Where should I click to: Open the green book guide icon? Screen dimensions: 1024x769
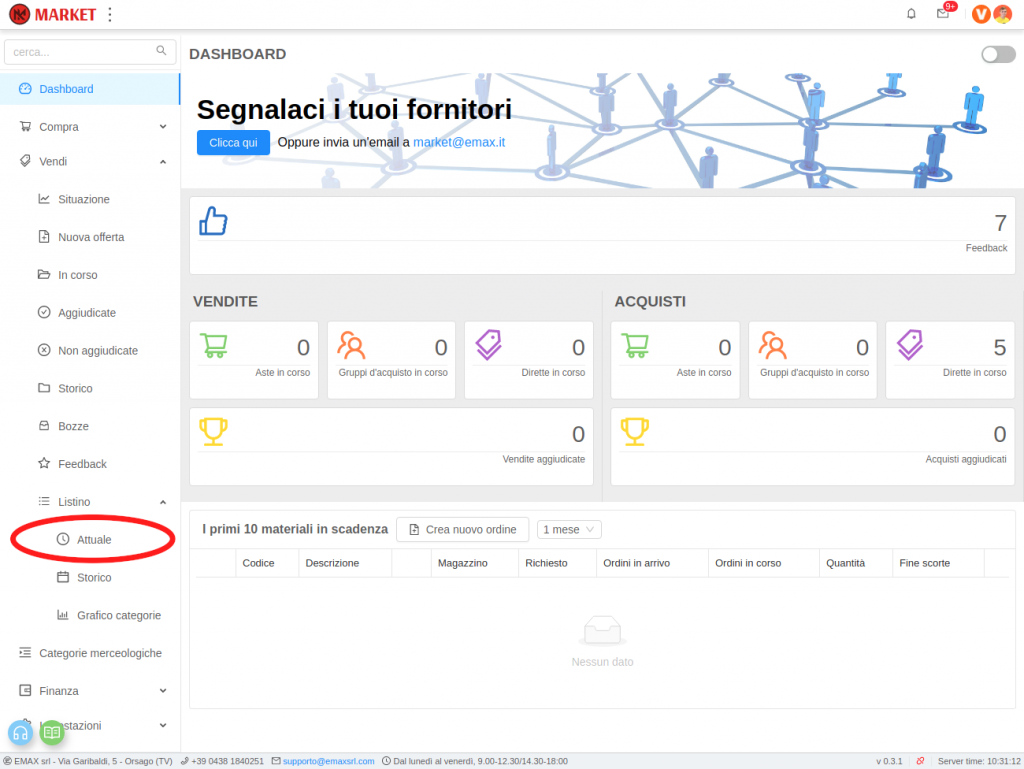pos(52,732)
